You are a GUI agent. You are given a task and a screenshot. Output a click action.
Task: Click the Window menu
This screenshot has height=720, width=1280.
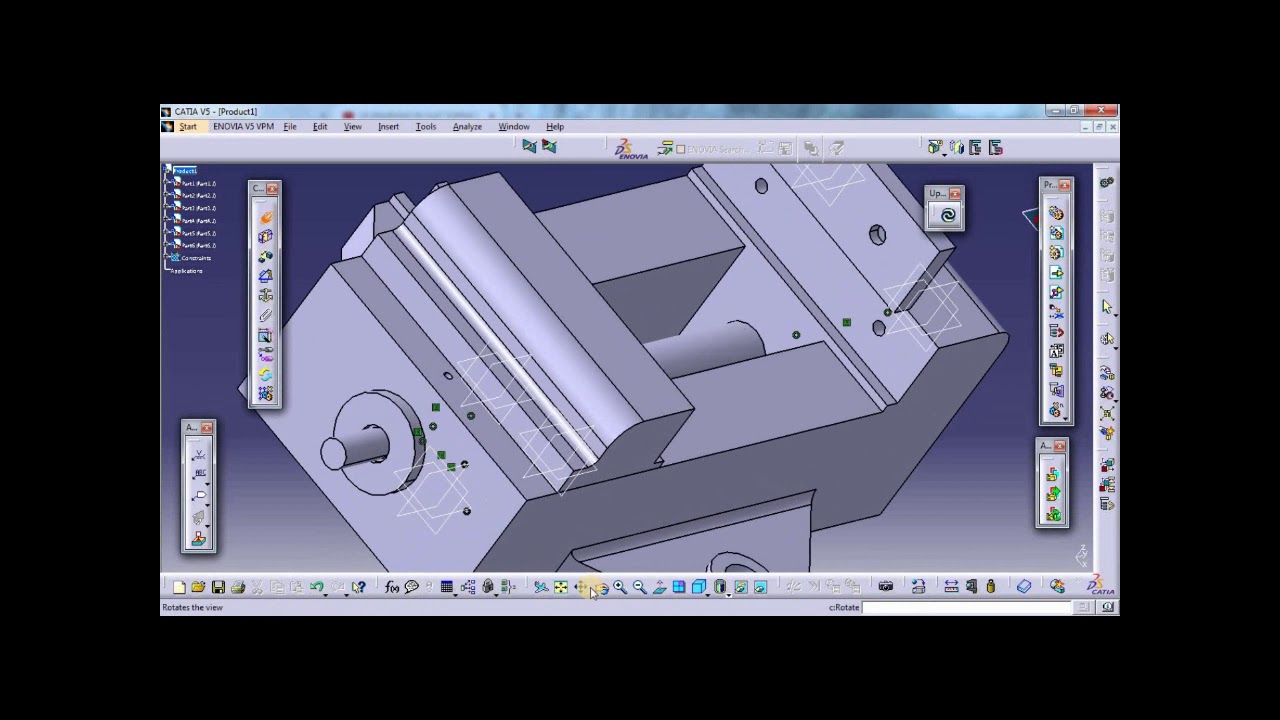[x=514, y=127]
